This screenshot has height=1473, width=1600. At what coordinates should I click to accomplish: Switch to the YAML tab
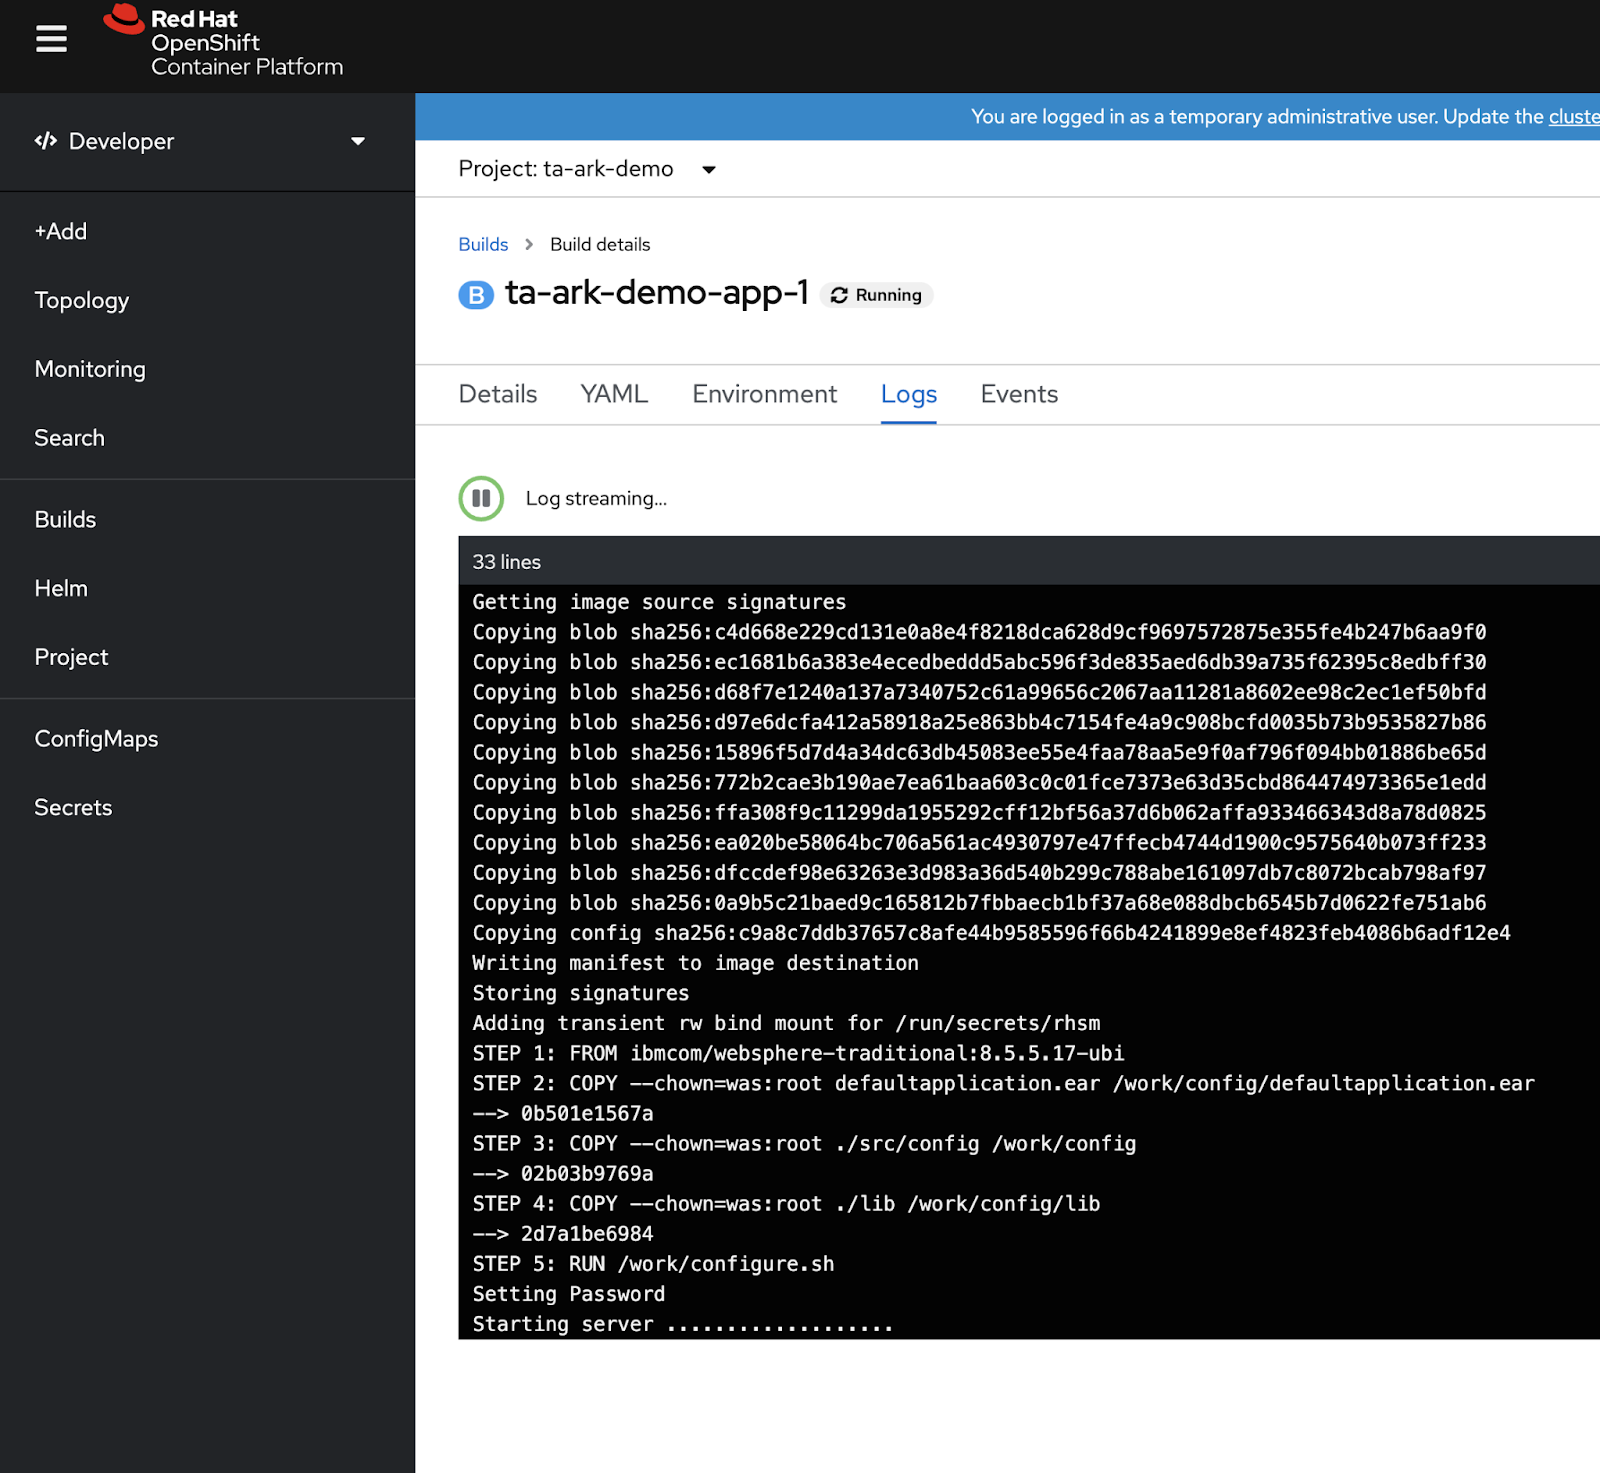click(613, 394)
